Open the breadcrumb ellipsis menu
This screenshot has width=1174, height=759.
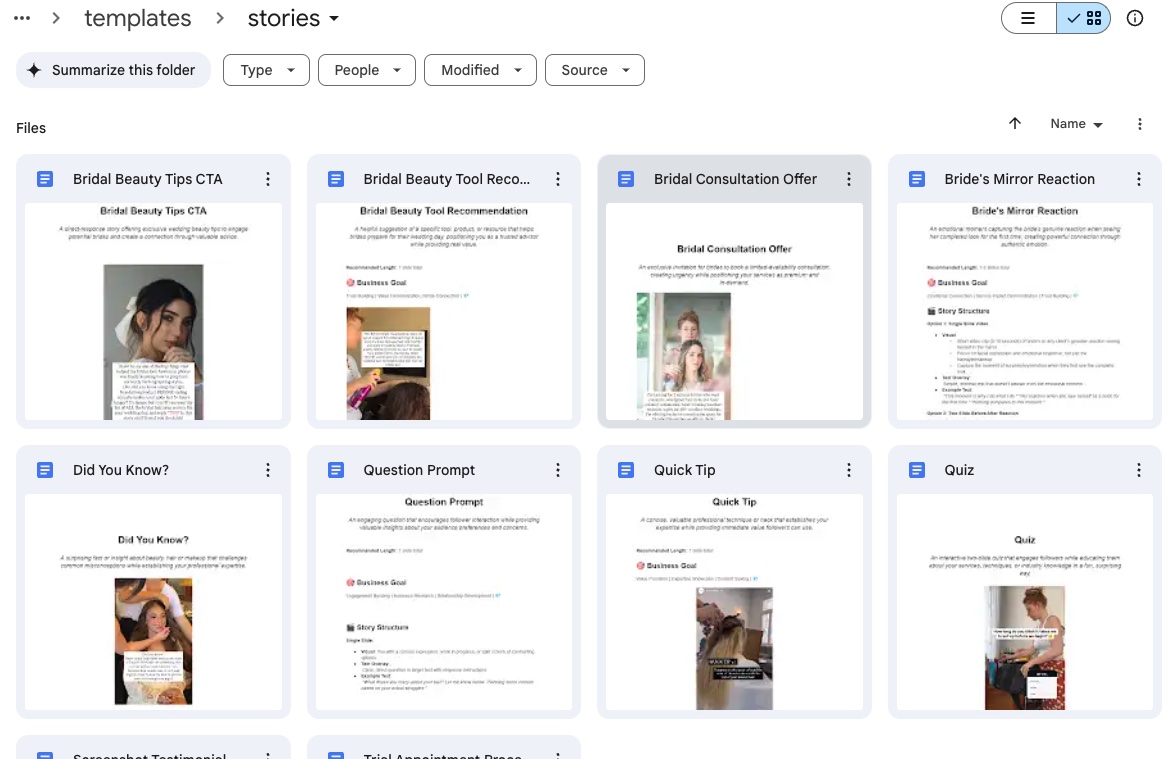click(22, 18)
